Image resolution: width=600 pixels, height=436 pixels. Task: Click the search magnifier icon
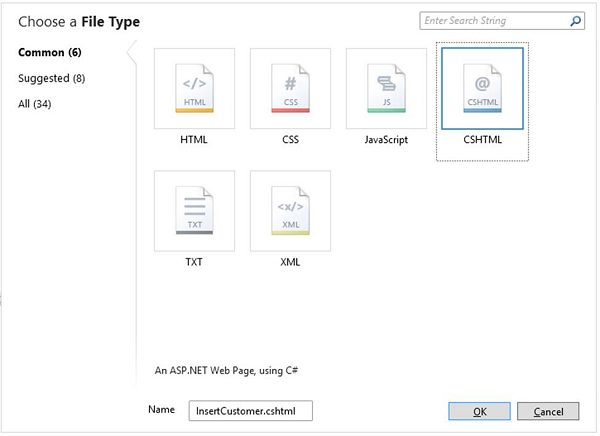point(576,21)
